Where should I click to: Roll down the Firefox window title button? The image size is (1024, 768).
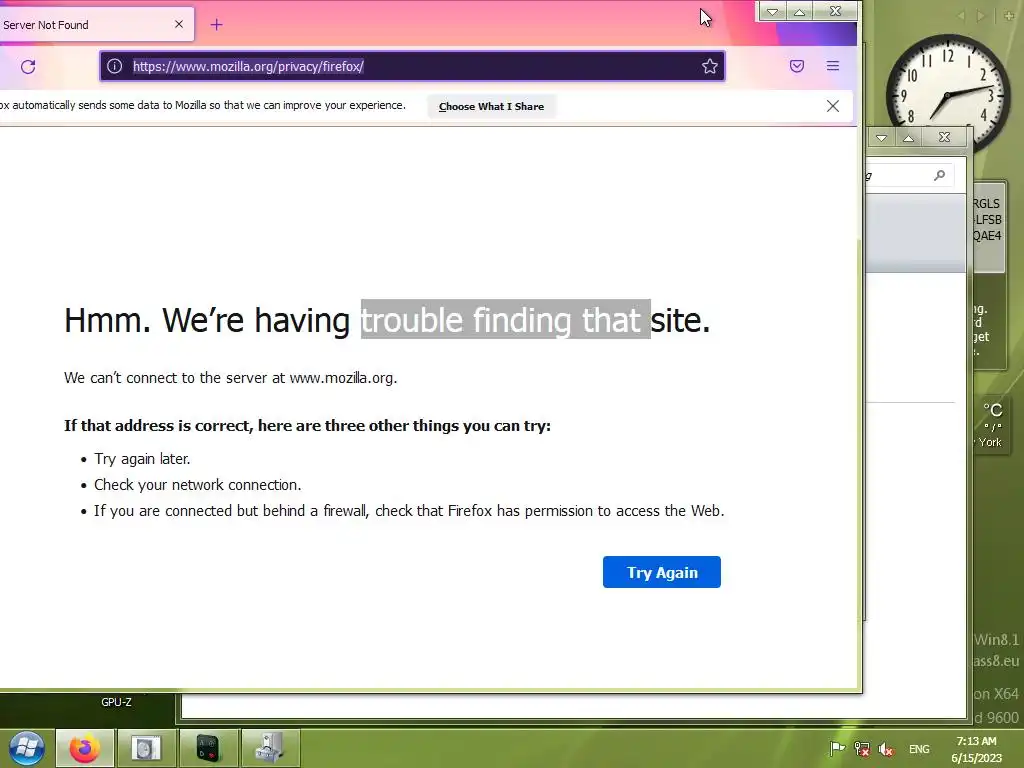pos(772,11)
